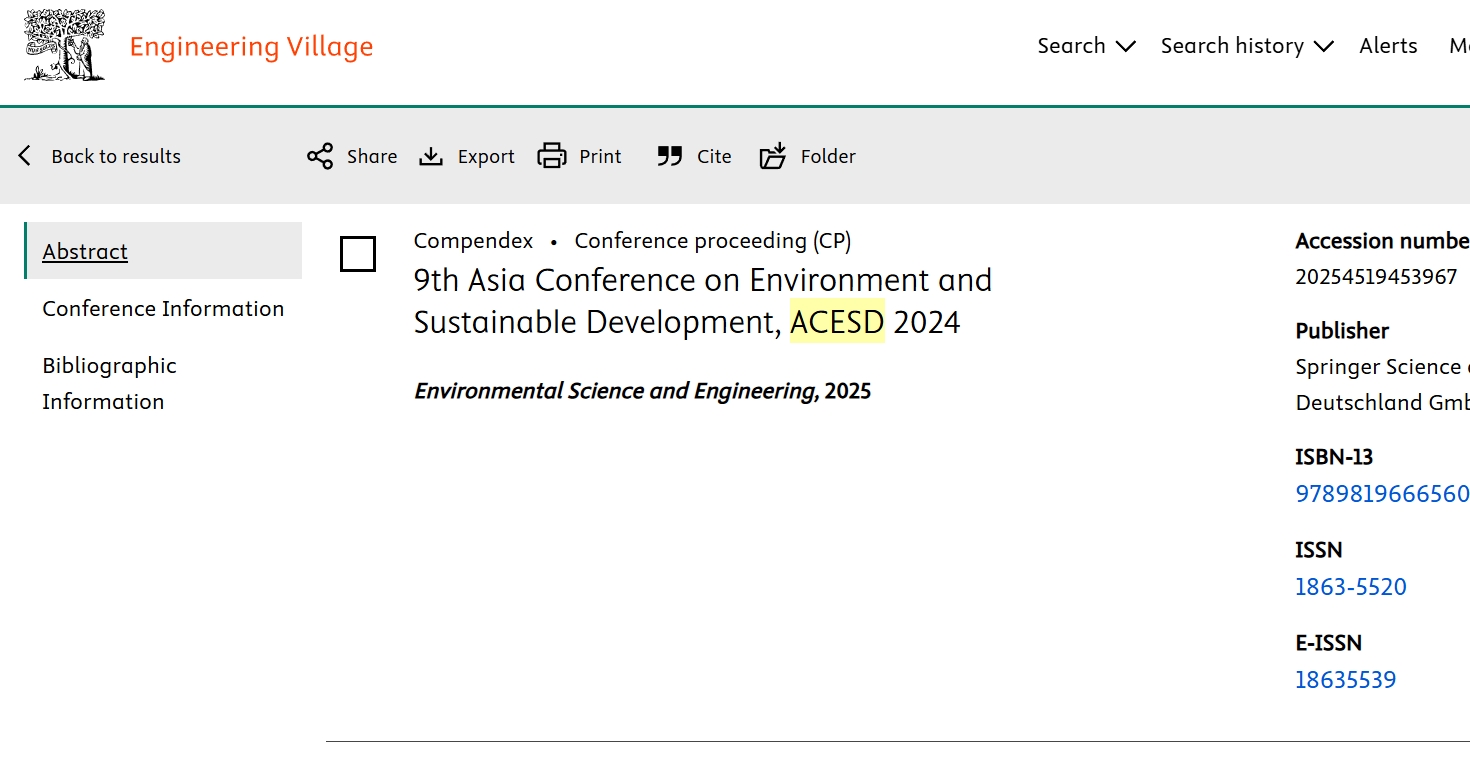The height and width of the screenshot is (771, 1470).
Task: Expand the Search dropdown menu
Action: (x=1086, y=46)
